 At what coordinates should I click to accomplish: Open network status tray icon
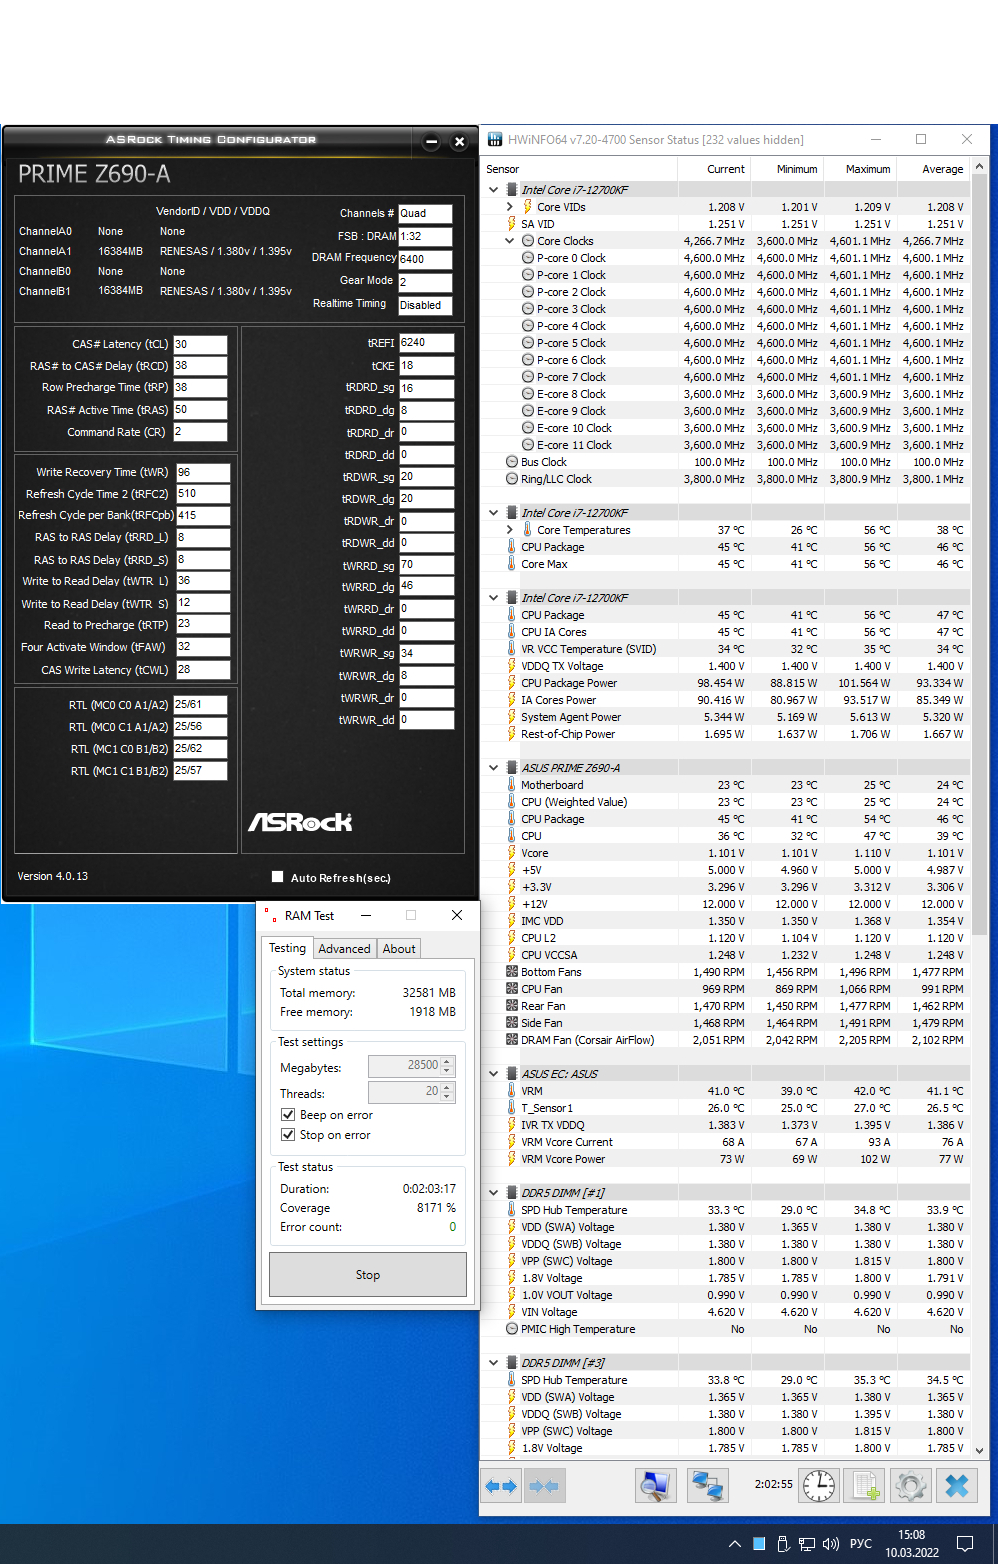(x=807, y=1544)
